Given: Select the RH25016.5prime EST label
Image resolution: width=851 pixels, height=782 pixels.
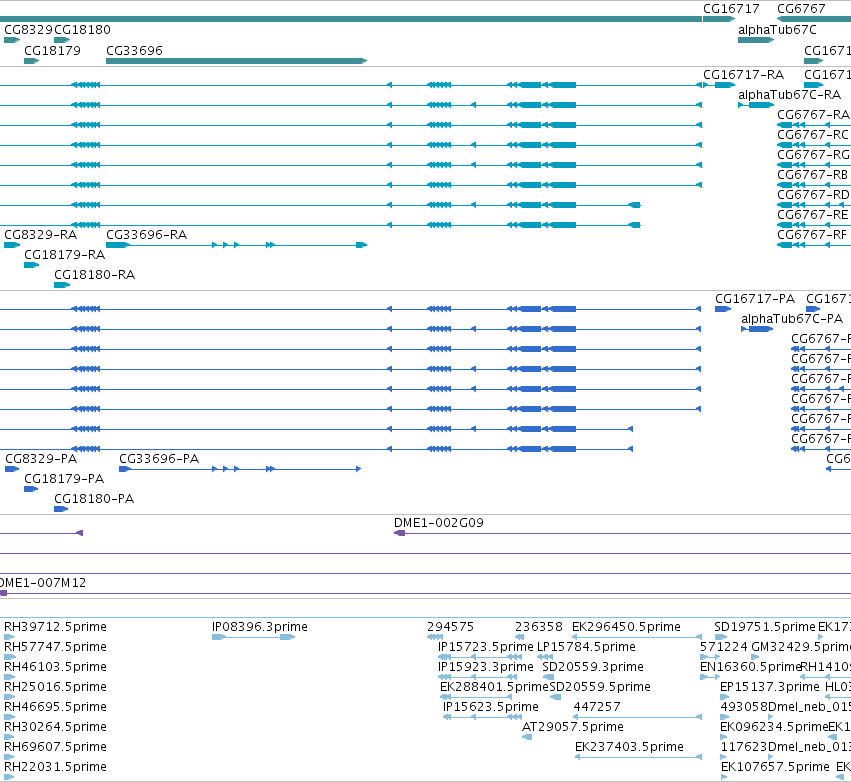Looking at the screenshot, I should [55, 686].
